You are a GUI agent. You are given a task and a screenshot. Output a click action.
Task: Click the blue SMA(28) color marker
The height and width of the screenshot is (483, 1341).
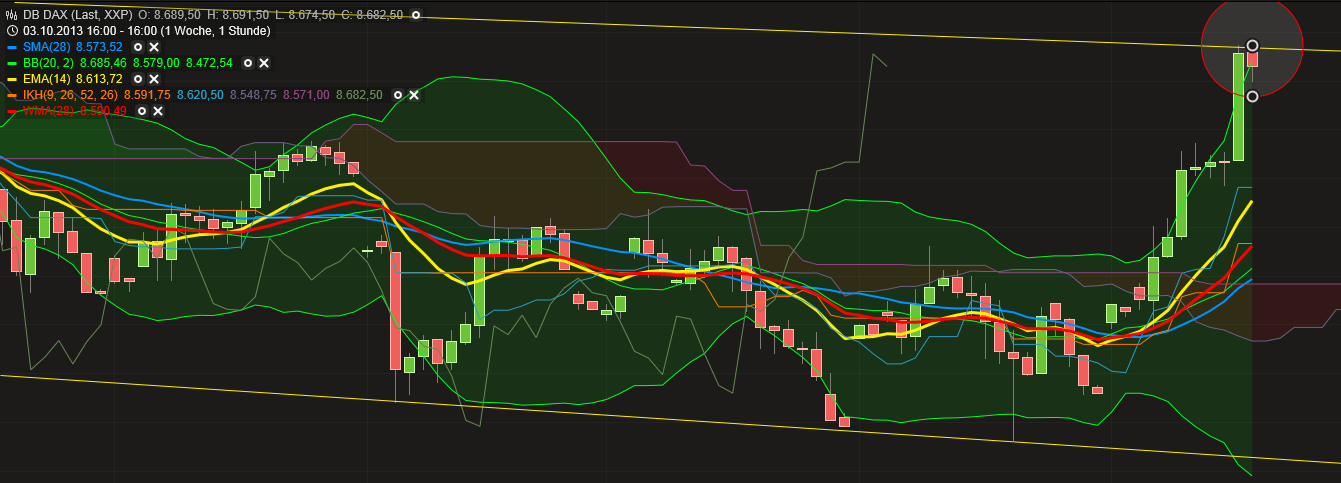click(12, 47)
